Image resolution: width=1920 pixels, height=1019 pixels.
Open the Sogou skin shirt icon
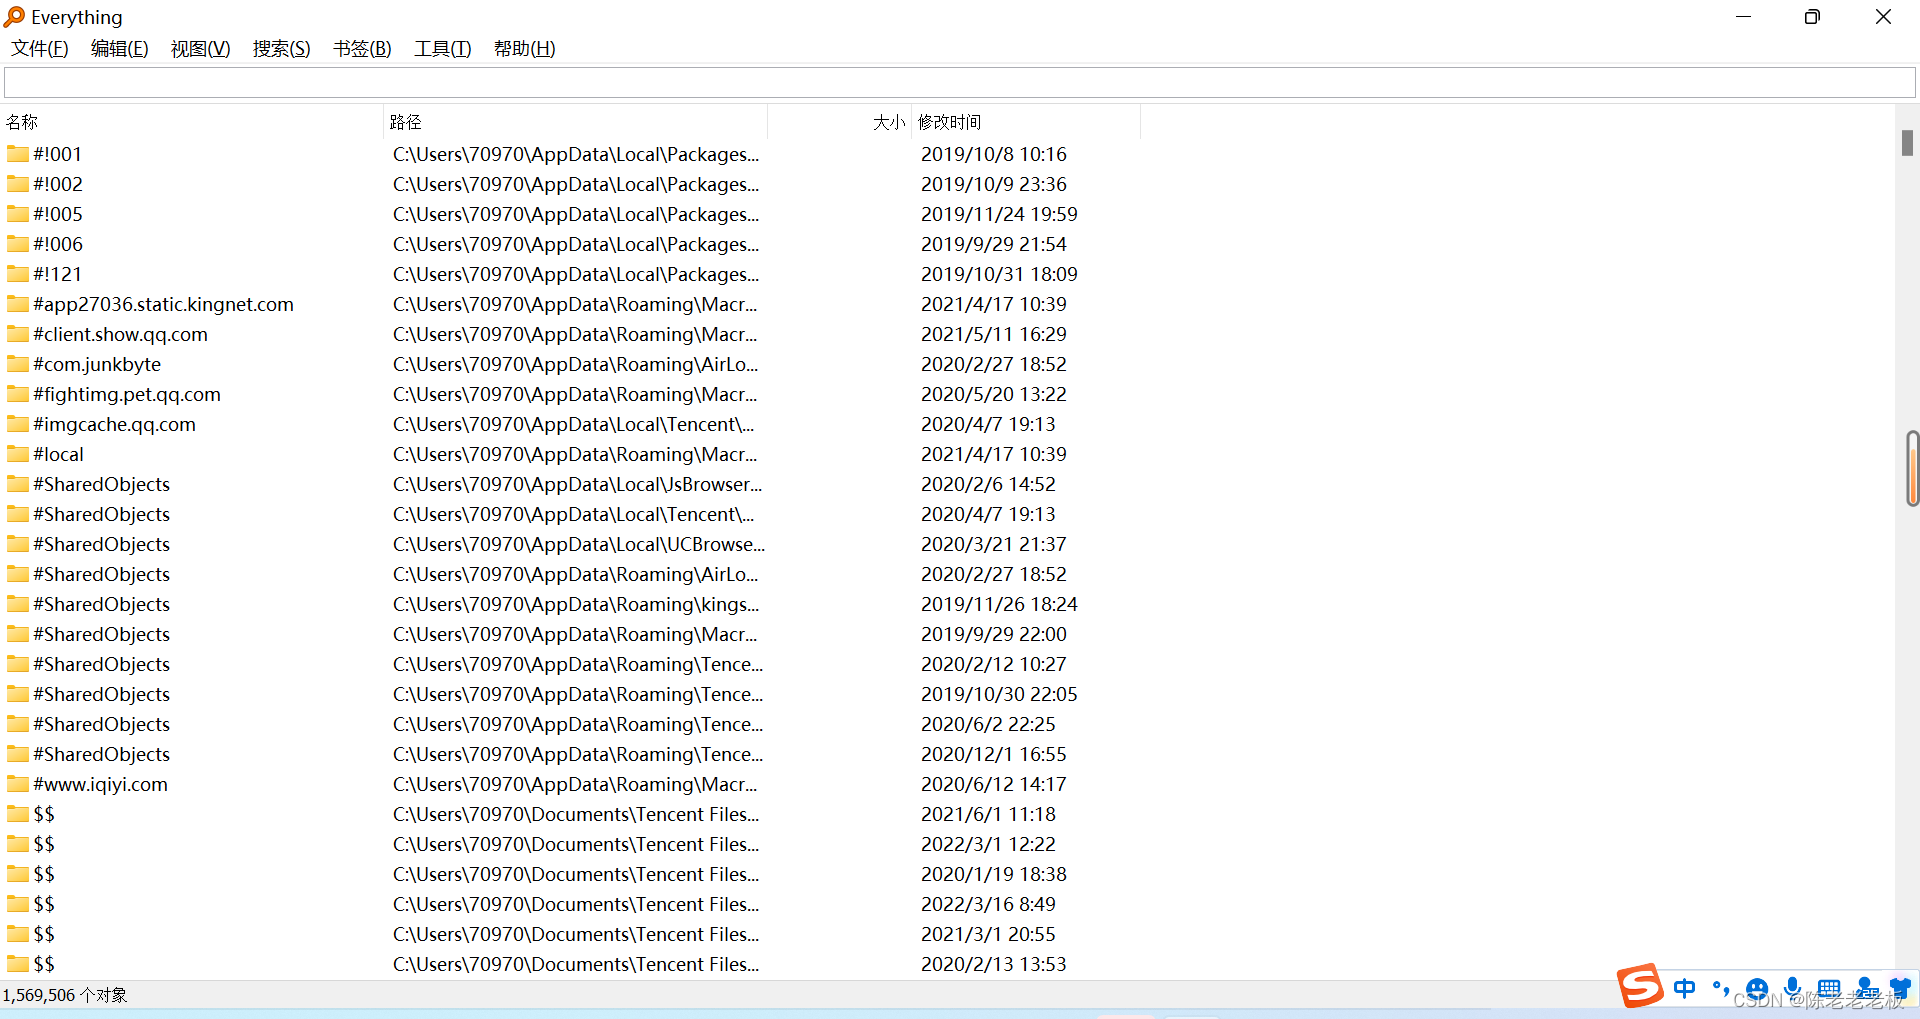[x=1901, y=988]
